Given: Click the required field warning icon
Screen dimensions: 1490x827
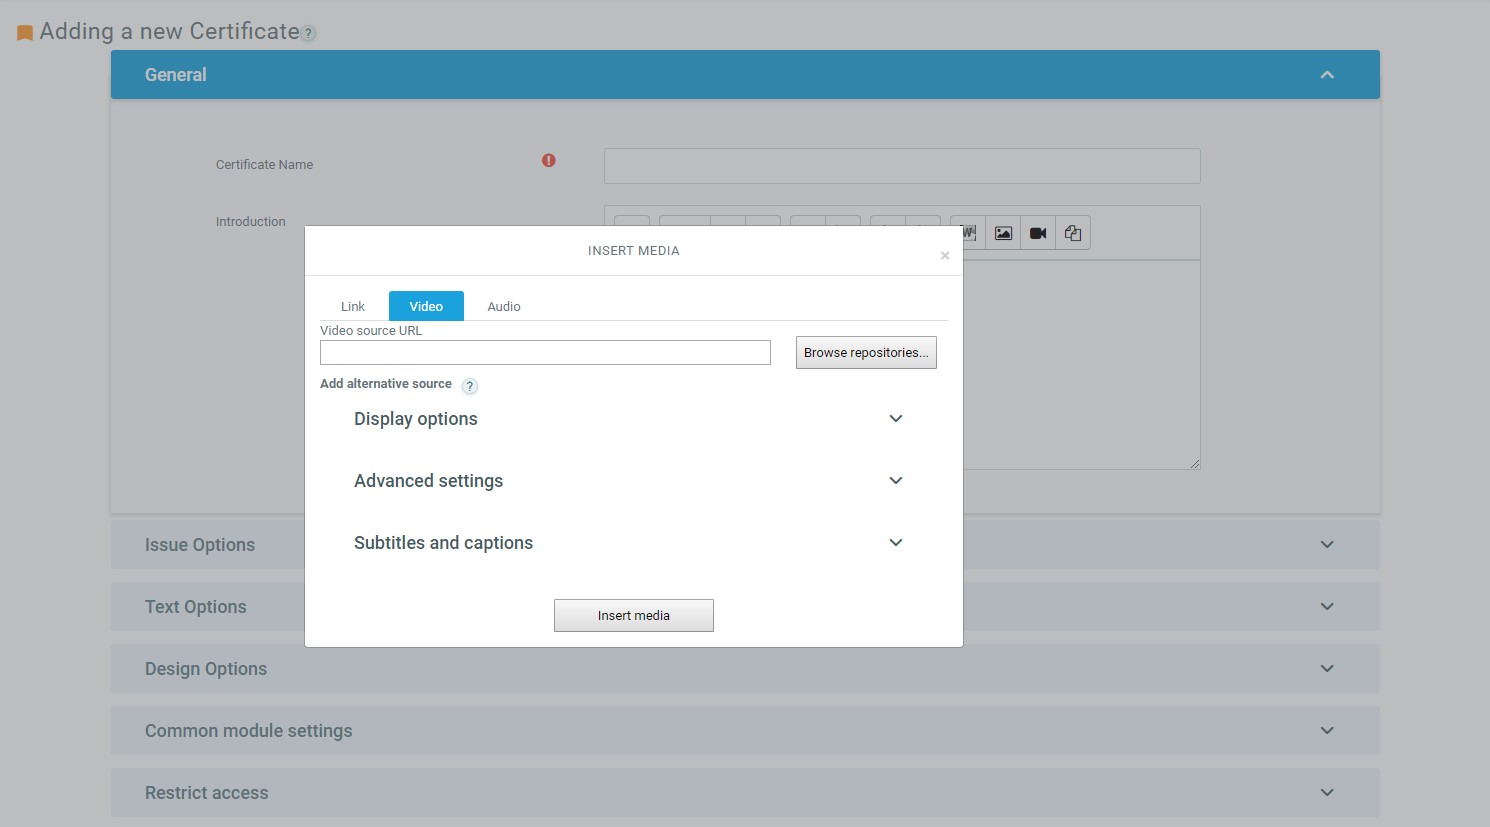Looking at the screenshot, I should click(x=549, y=160).
